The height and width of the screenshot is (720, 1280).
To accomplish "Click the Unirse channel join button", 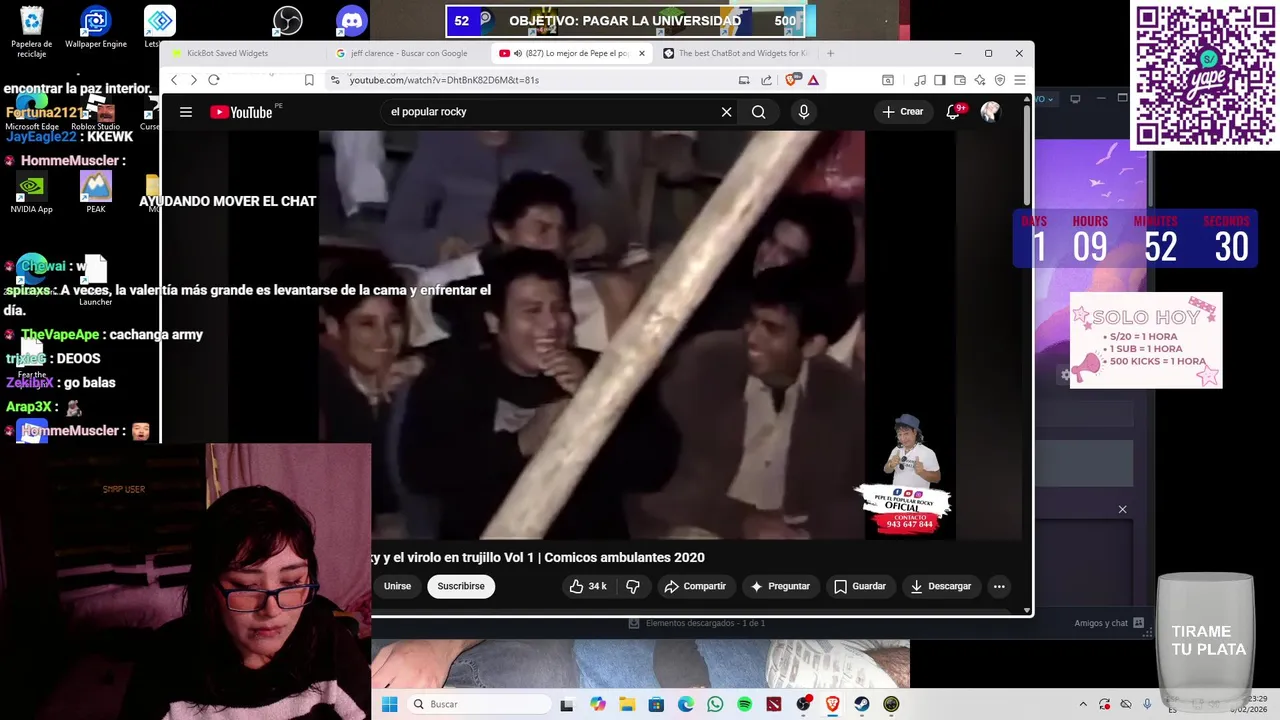I will coord(397,586).
